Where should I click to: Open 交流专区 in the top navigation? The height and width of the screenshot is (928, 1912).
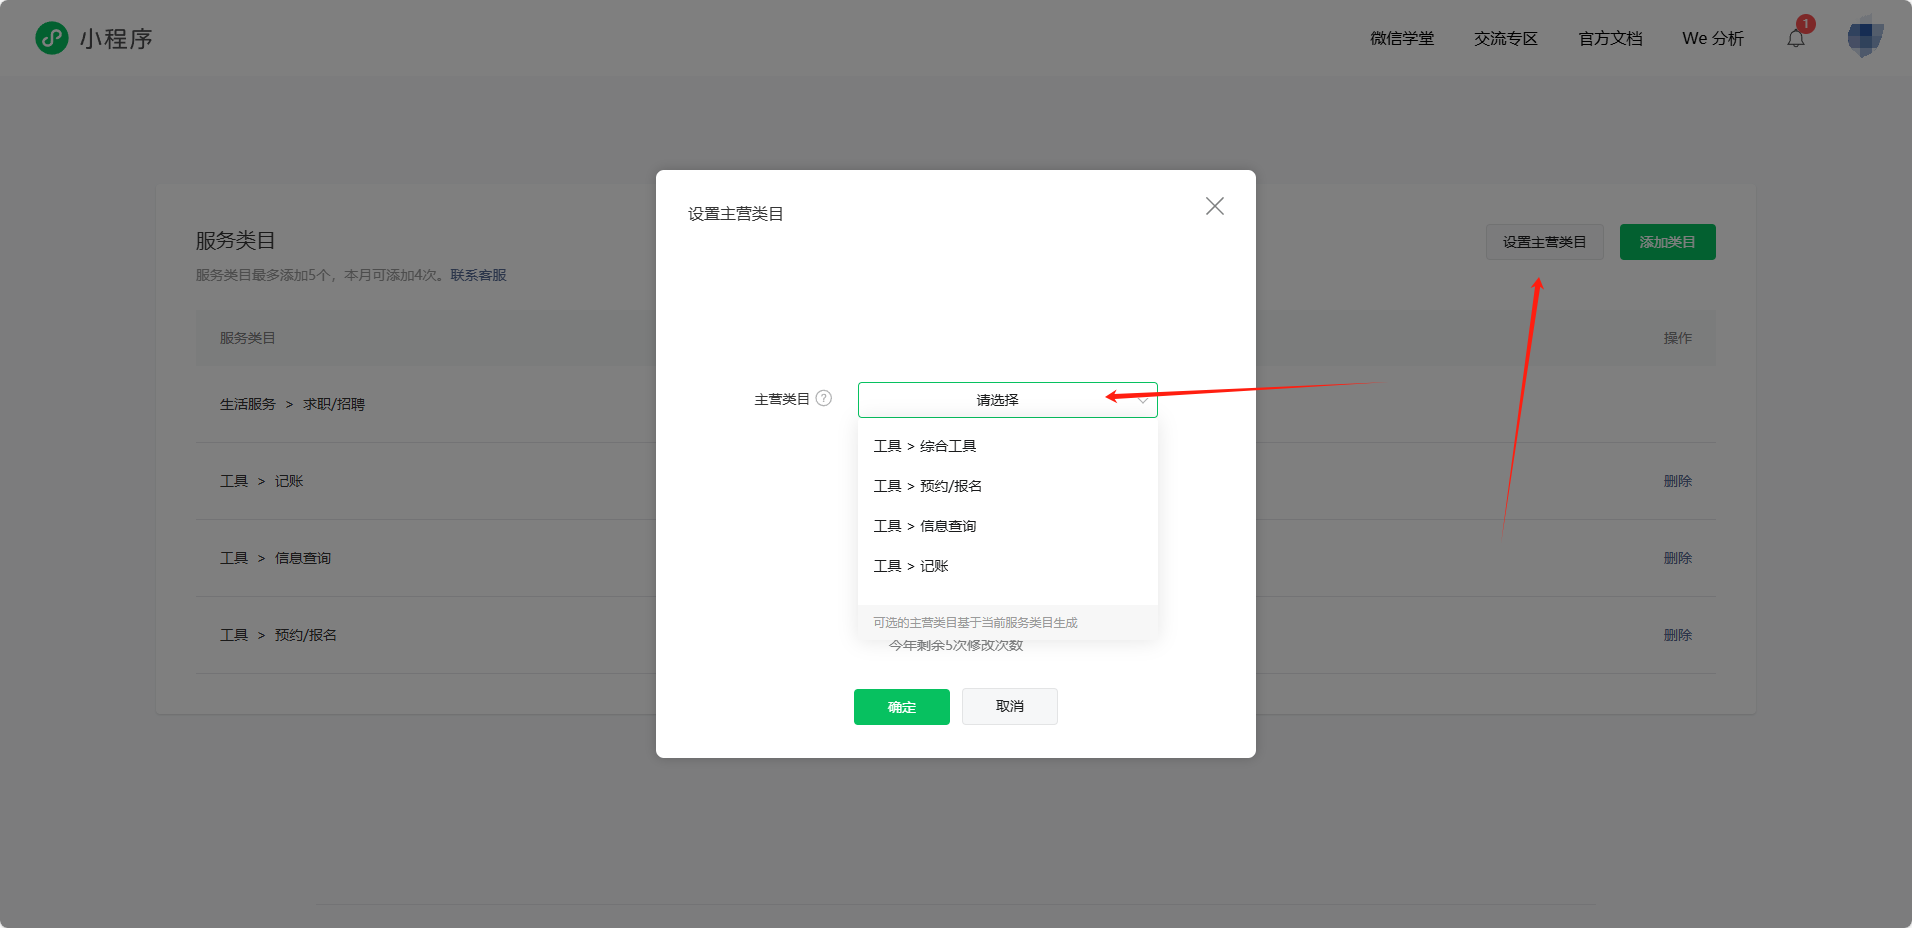click(1506, 38)
